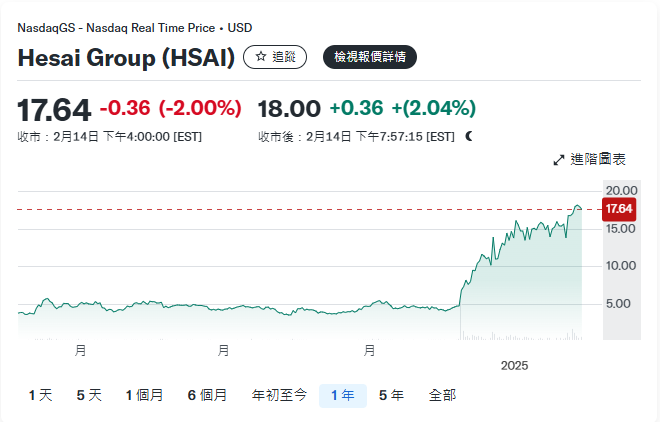
Task: Select the highlighted 1年 range
Action: tap(342, 396)
